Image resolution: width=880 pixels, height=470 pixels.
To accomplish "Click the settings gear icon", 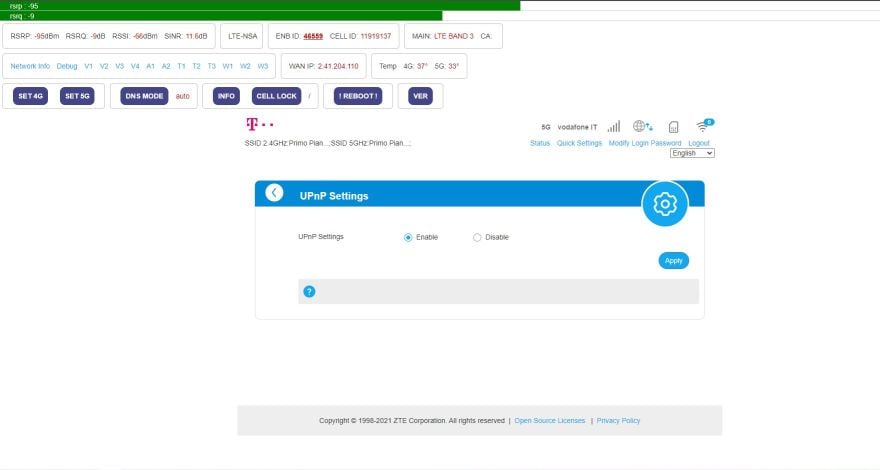I will point(664,204).
